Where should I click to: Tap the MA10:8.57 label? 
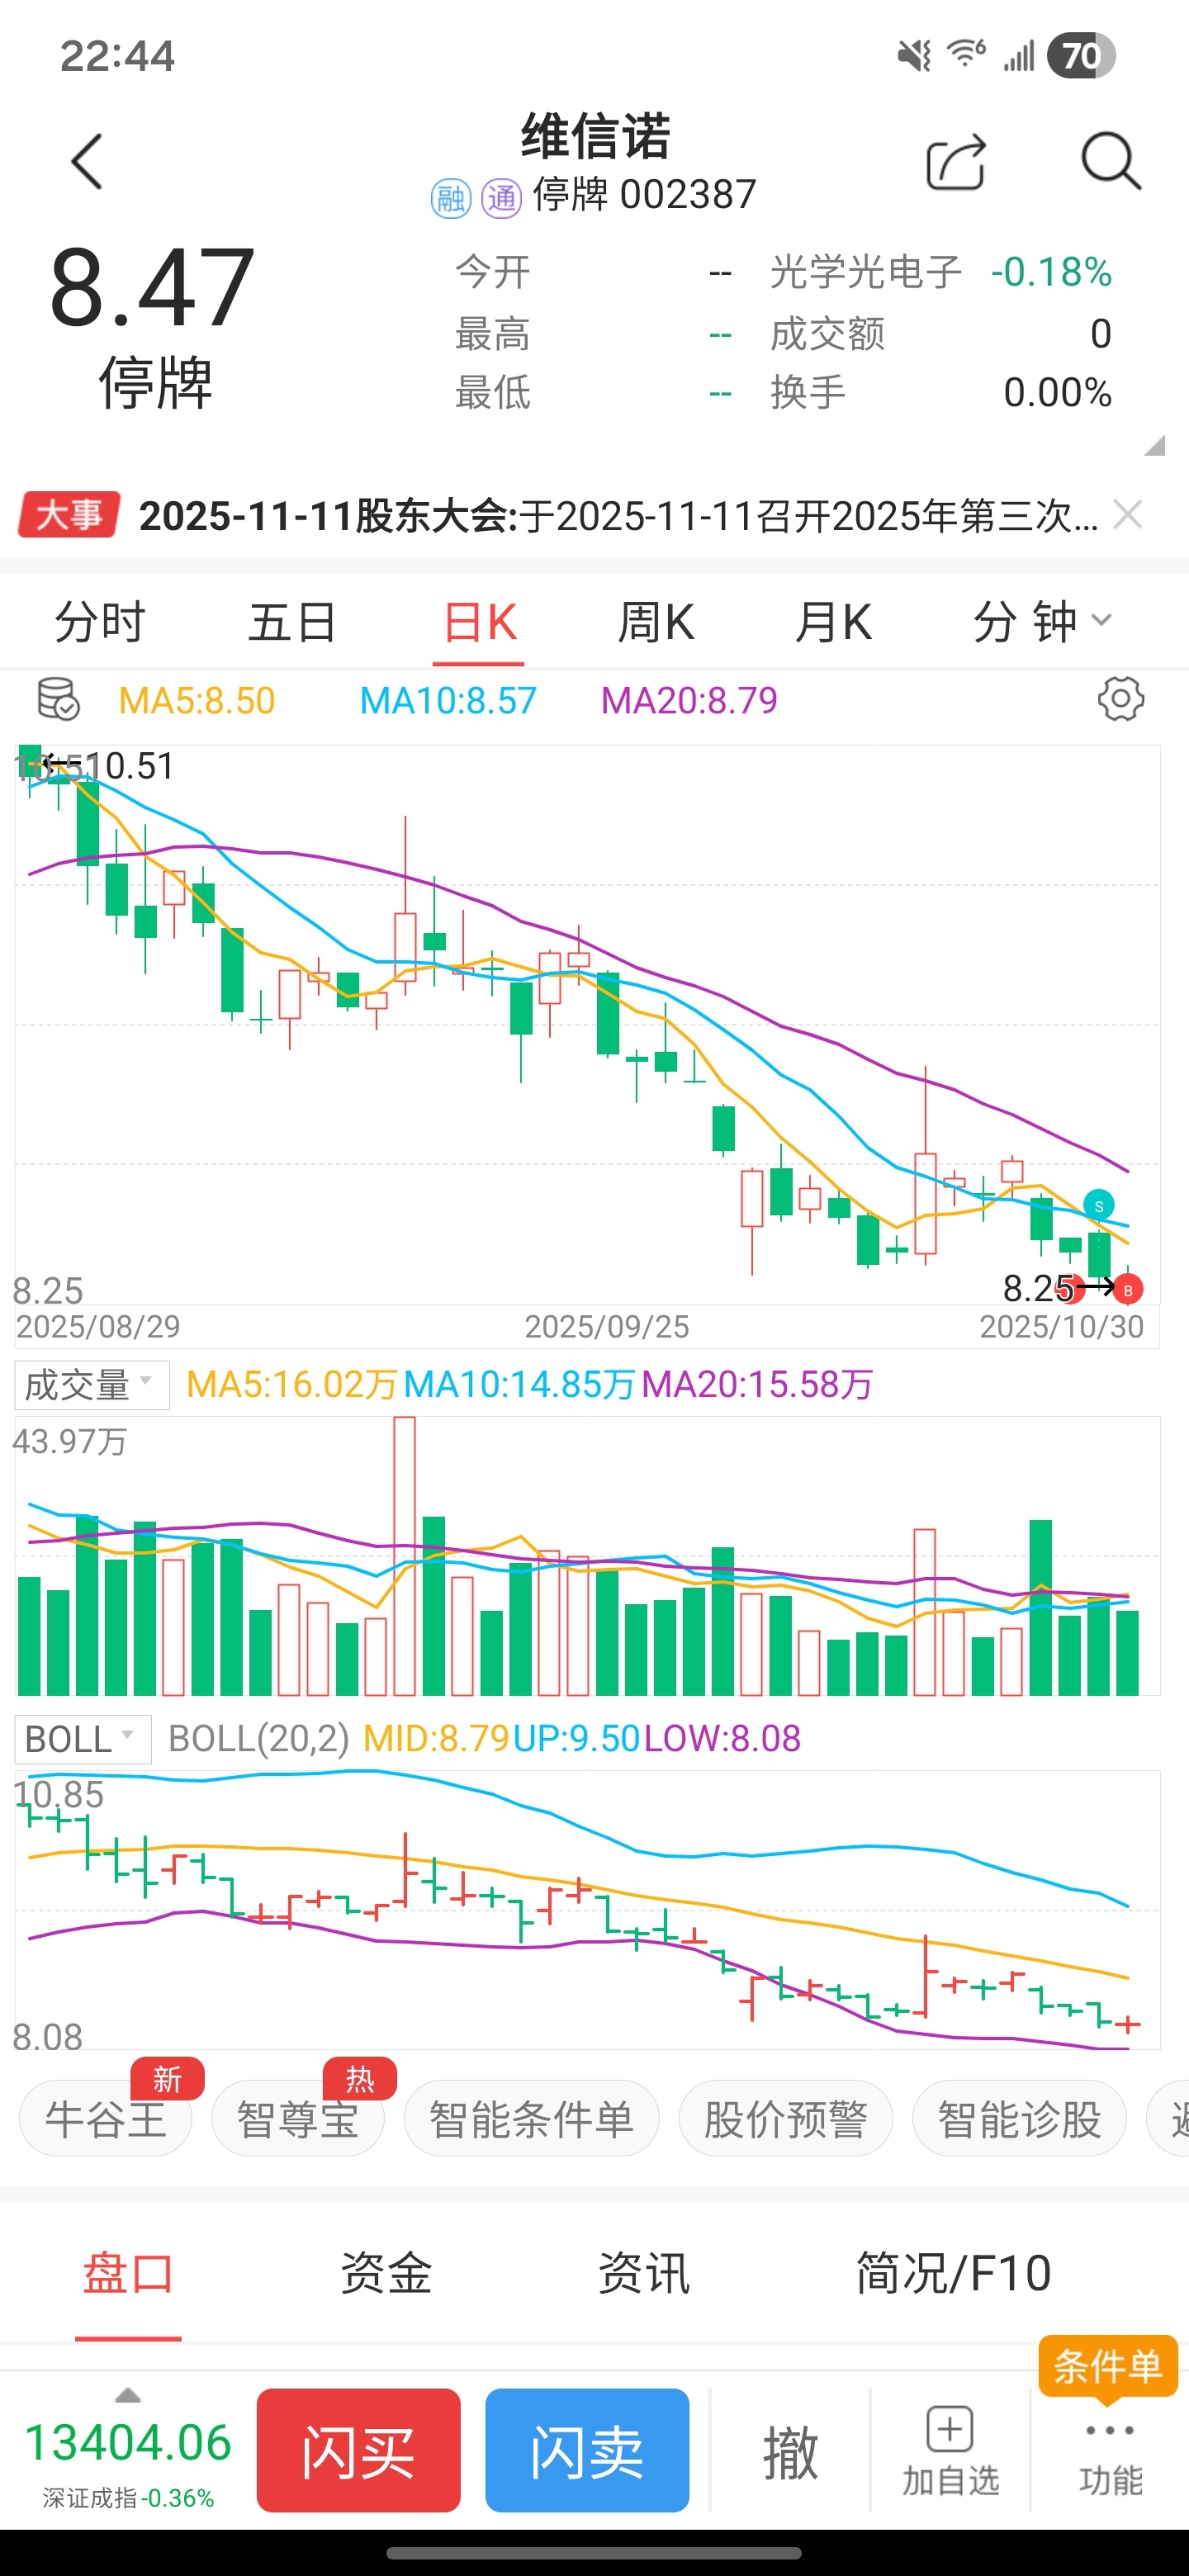pyautogui.click(x=448, y=700)
